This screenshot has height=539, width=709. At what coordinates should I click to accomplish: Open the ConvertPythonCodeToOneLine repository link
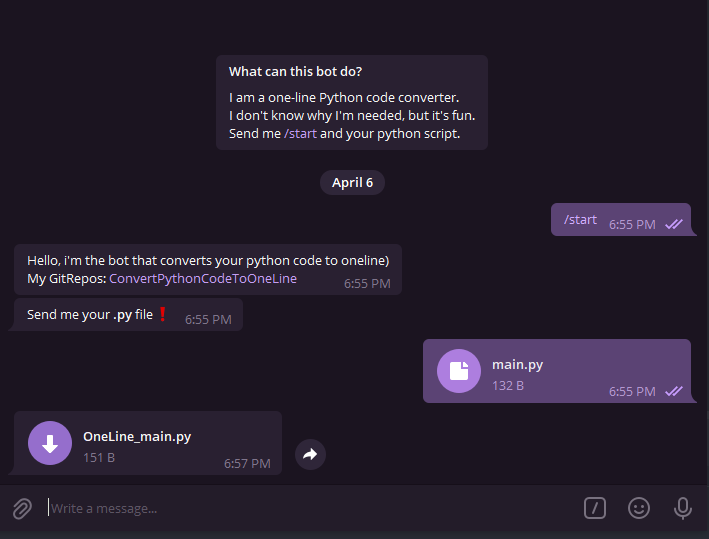click(x=203, y=279)
